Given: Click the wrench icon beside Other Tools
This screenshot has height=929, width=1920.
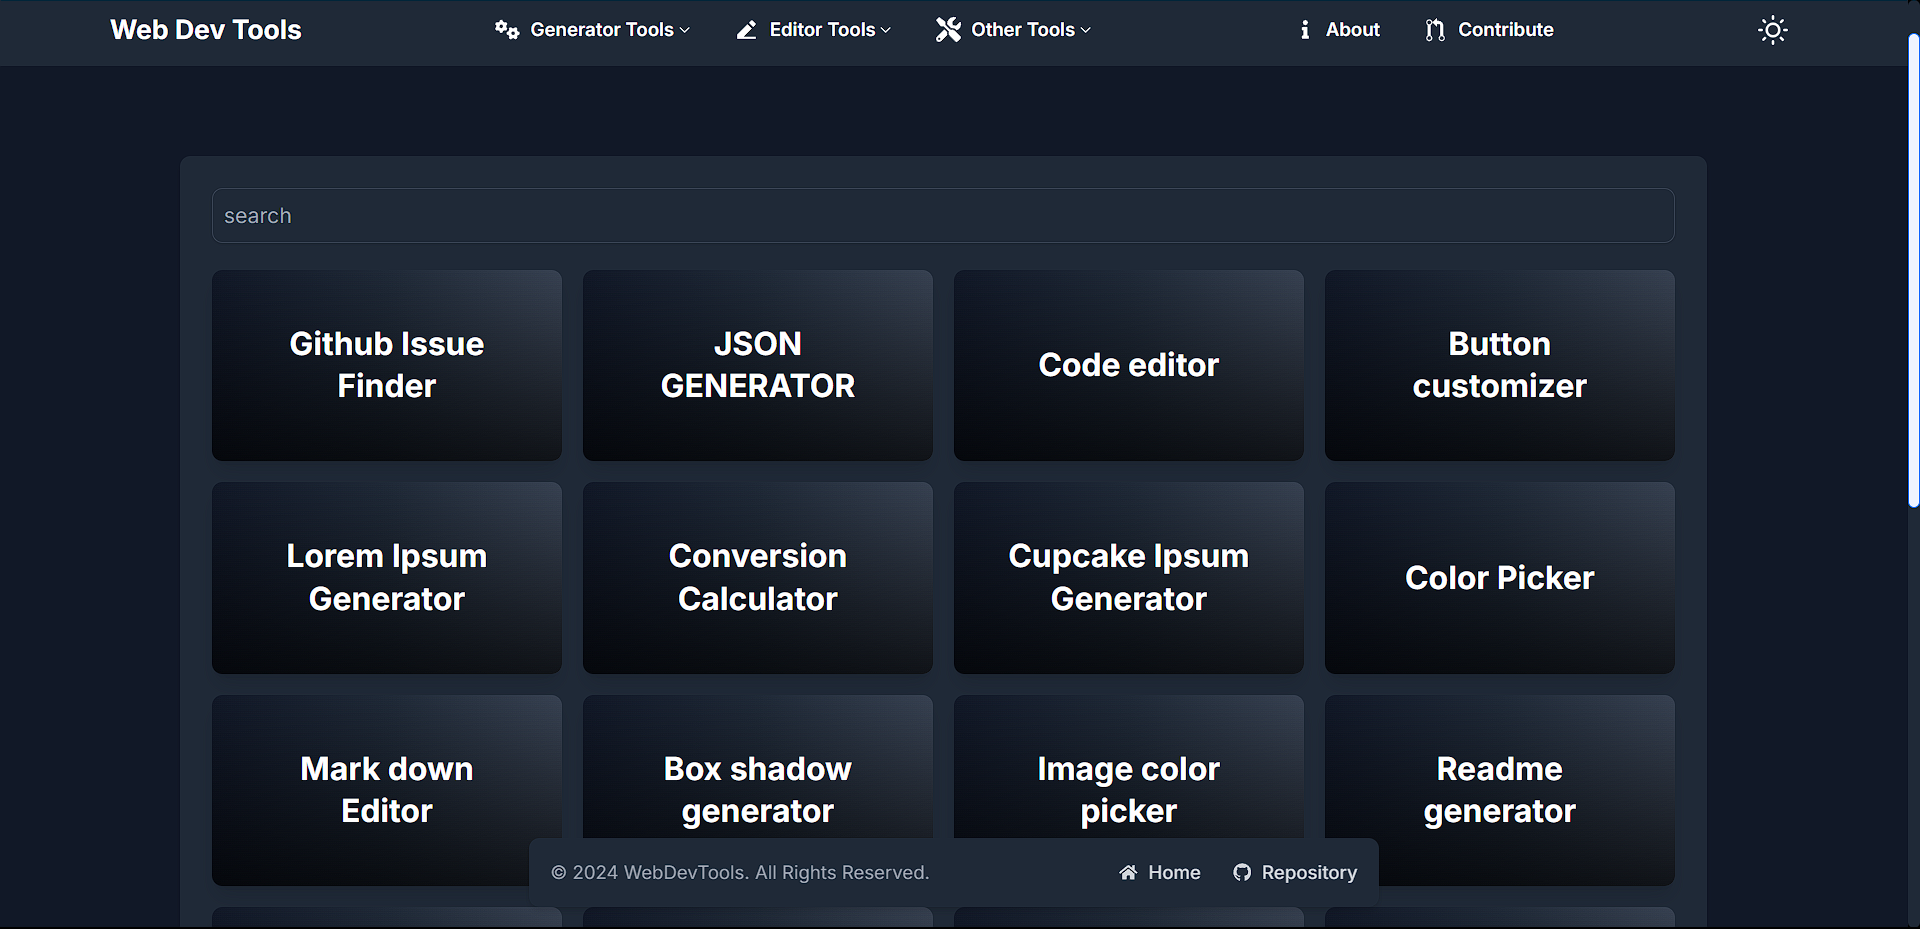Looking at the screenshot, I should (x=947, y=30).
